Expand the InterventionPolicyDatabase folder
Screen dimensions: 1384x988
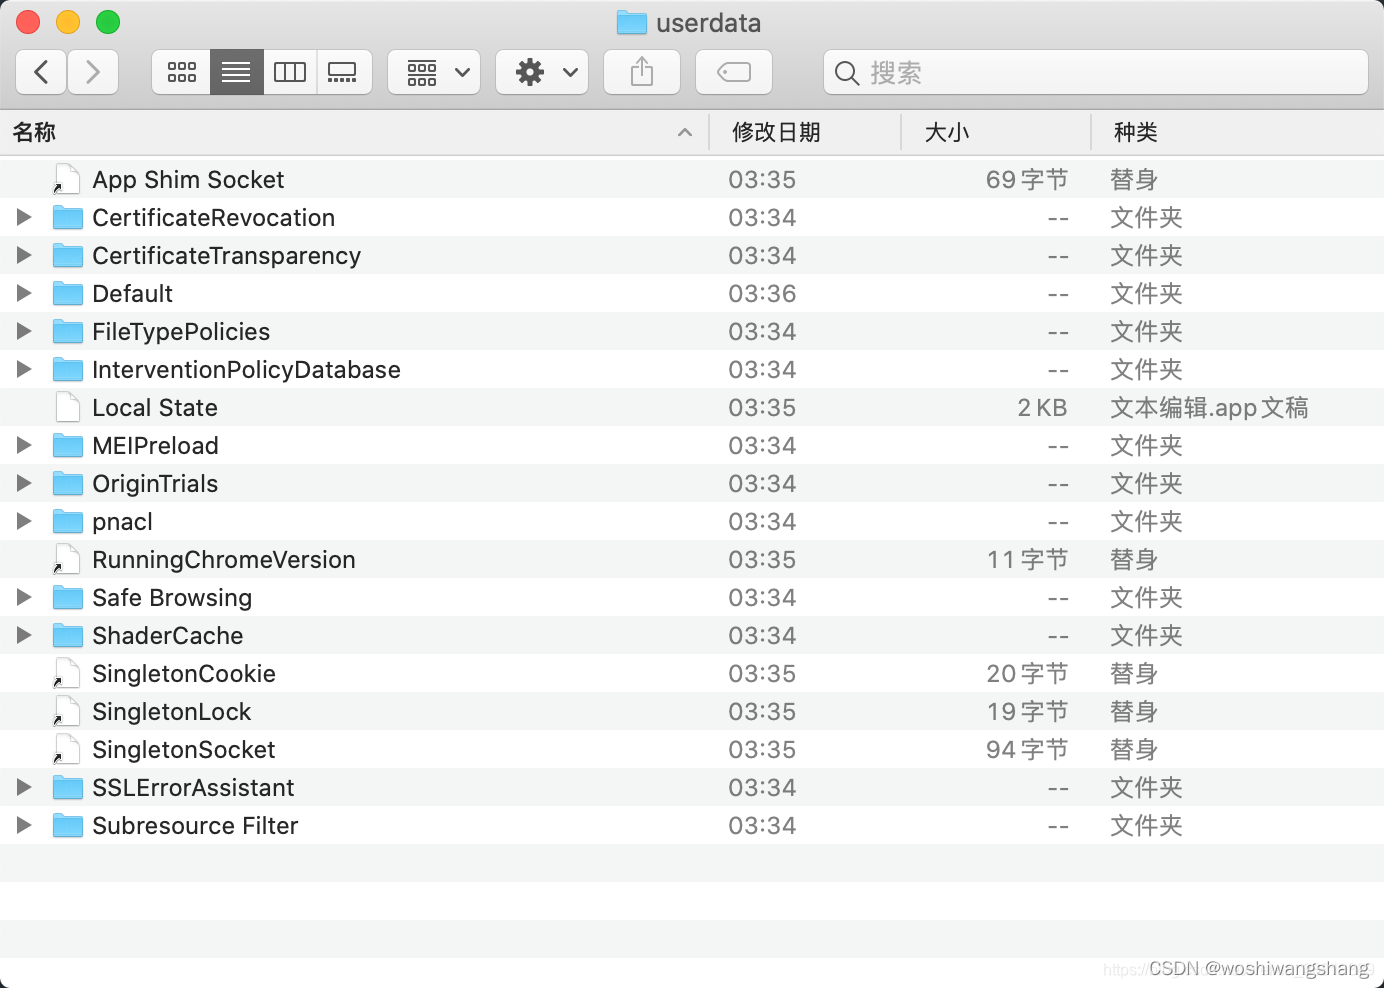click(24, 369)
